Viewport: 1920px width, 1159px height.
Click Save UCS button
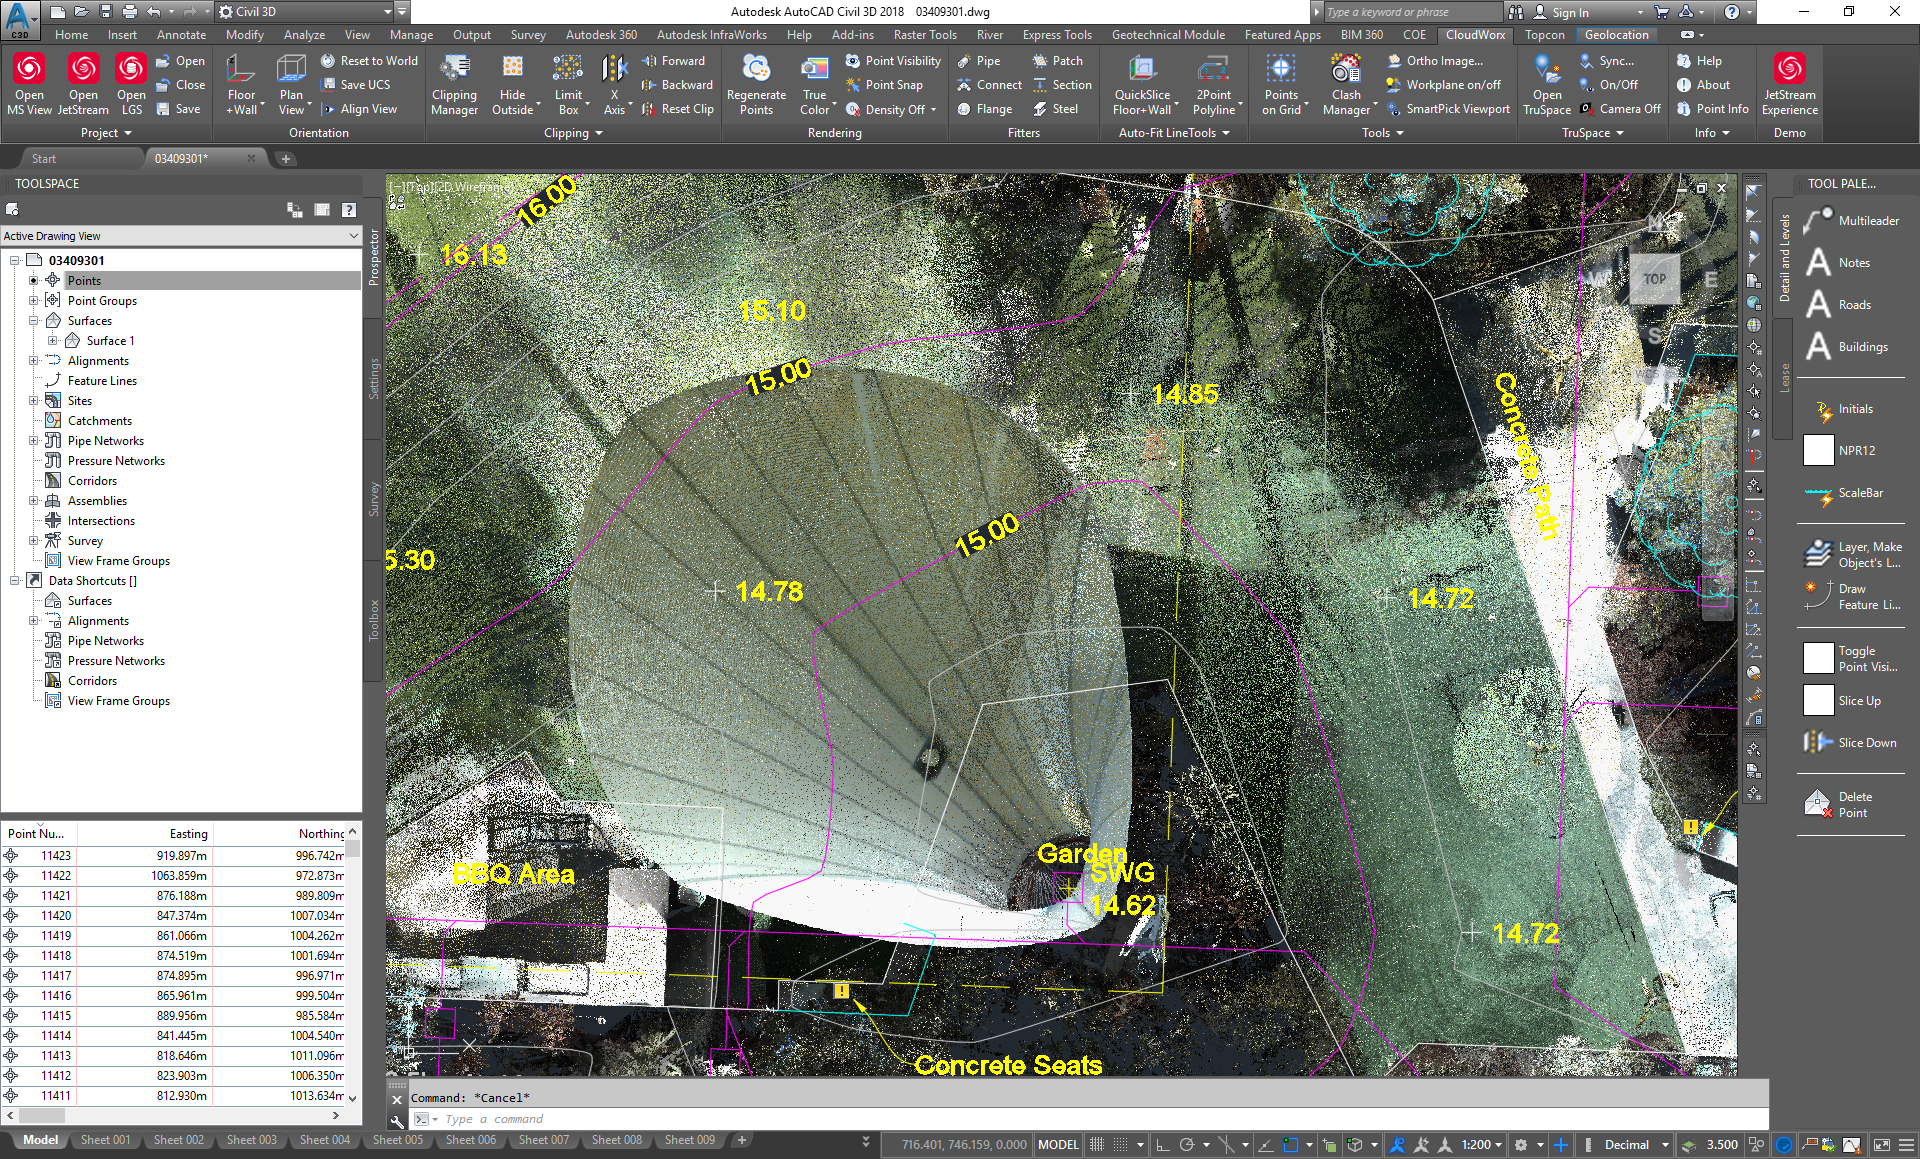pos(355,85)
